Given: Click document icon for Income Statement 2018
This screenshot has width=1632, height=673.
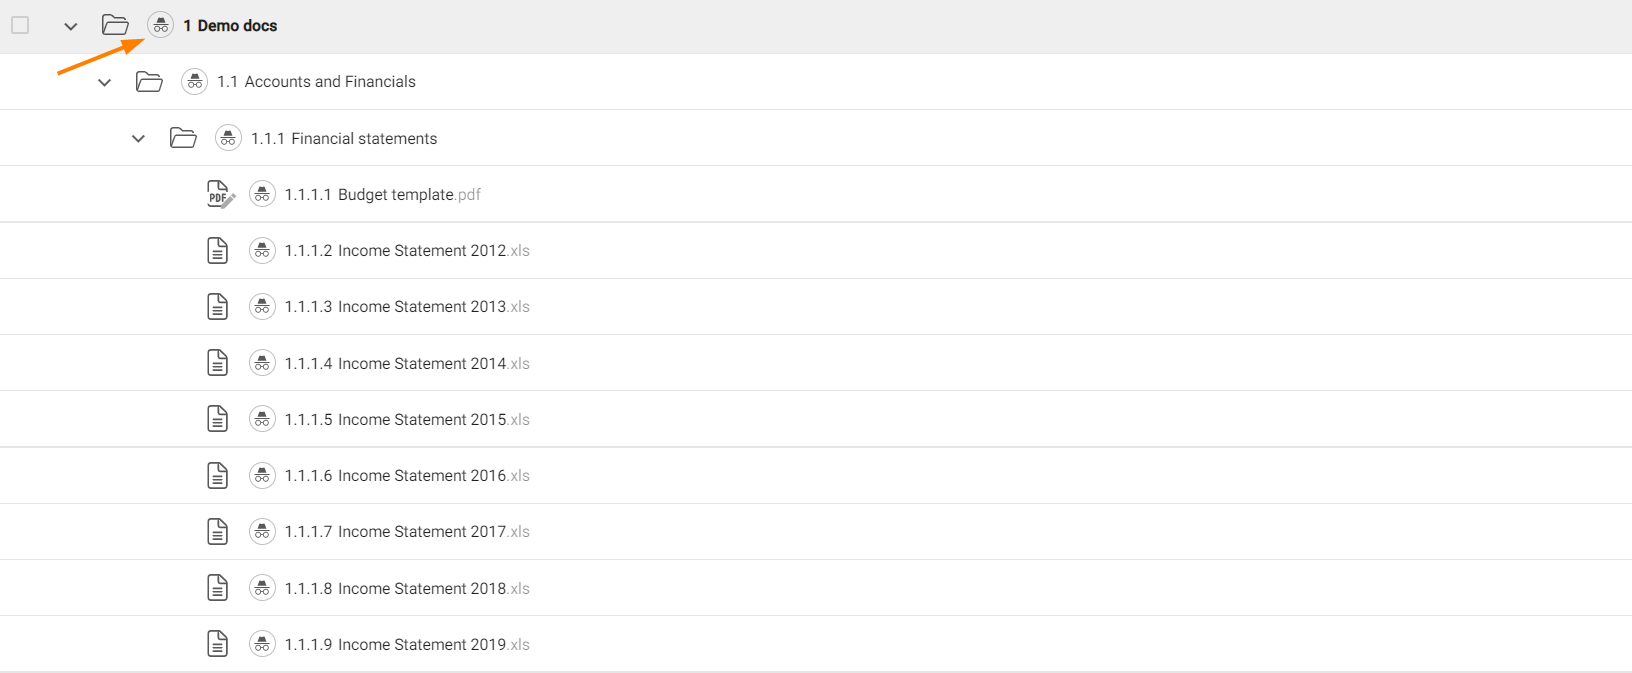Looking at the screenshot, I should point(217,588).
